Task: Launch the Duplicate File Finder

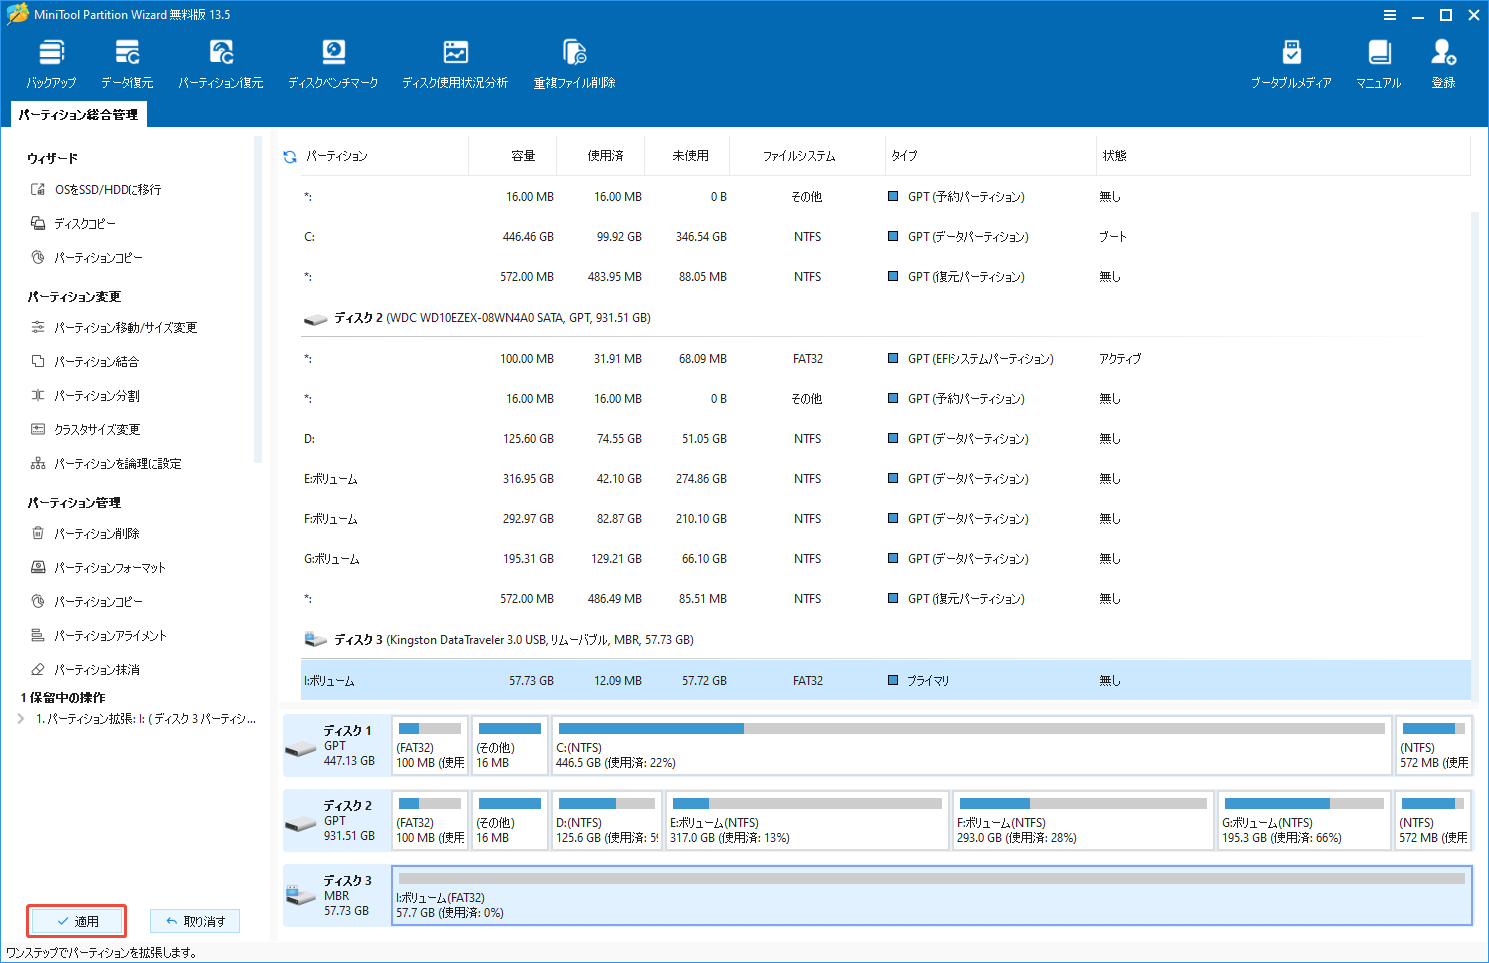Action: 574,62
